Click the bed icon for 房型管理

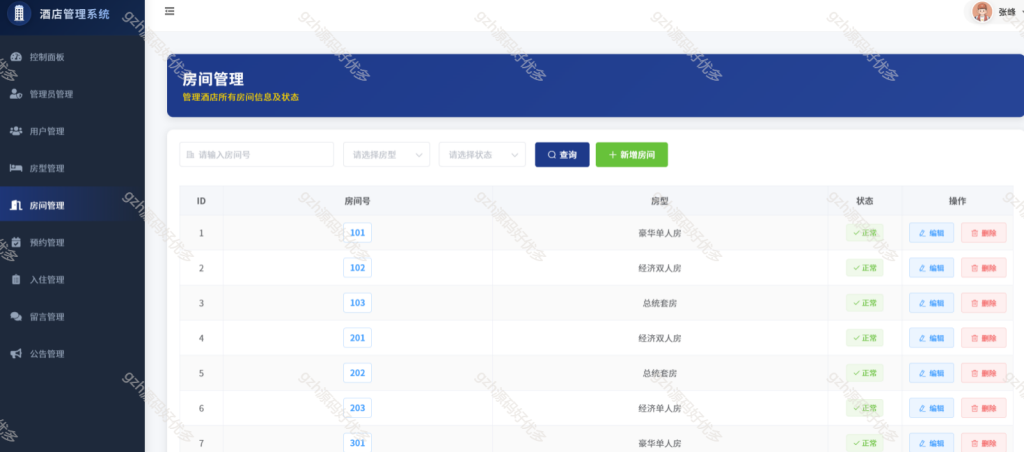coord(16,169)
